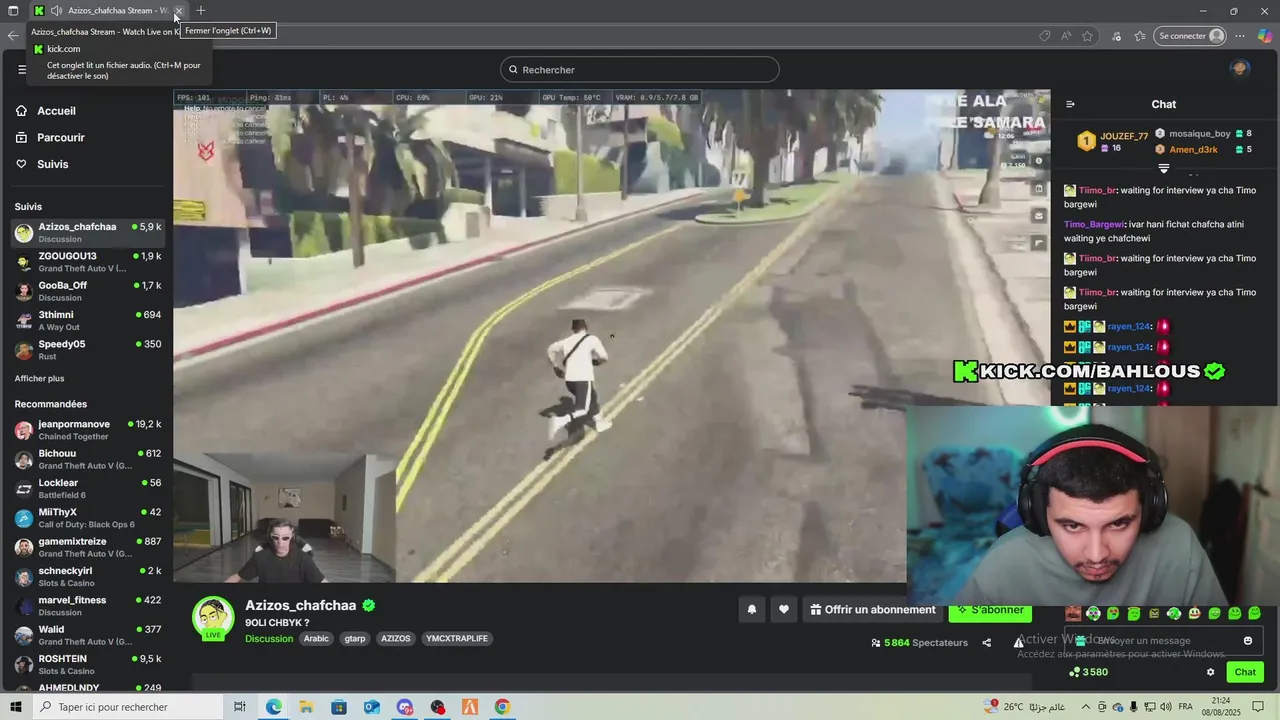Open marvel_fitness recommended channel
The width and height of the screenshot is (1280, 720).
tap(88, 606)
